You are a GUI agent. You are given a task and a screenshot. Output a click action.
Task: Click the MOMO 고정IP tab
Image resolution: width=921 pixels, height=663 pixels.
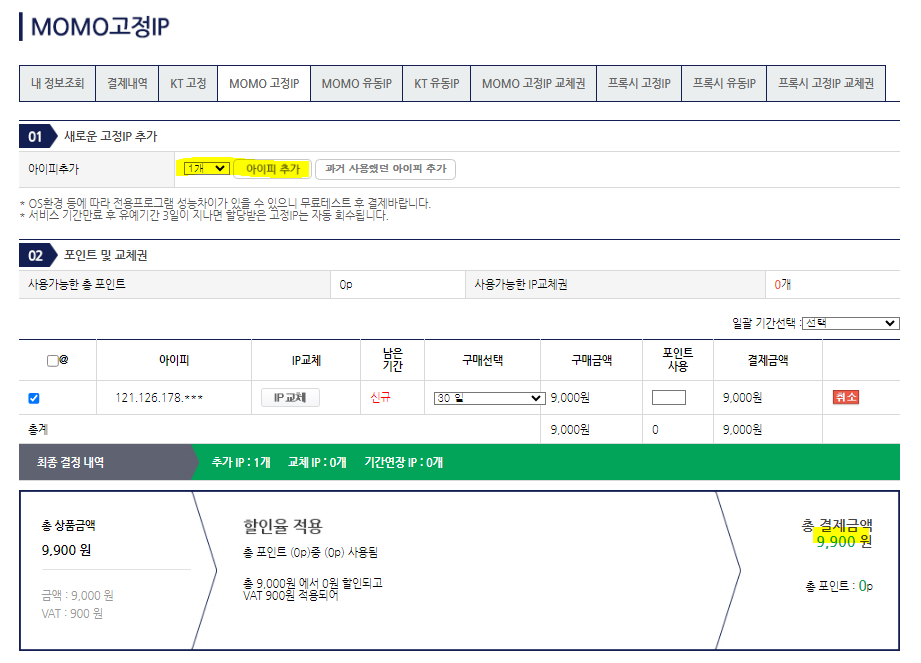264,84
